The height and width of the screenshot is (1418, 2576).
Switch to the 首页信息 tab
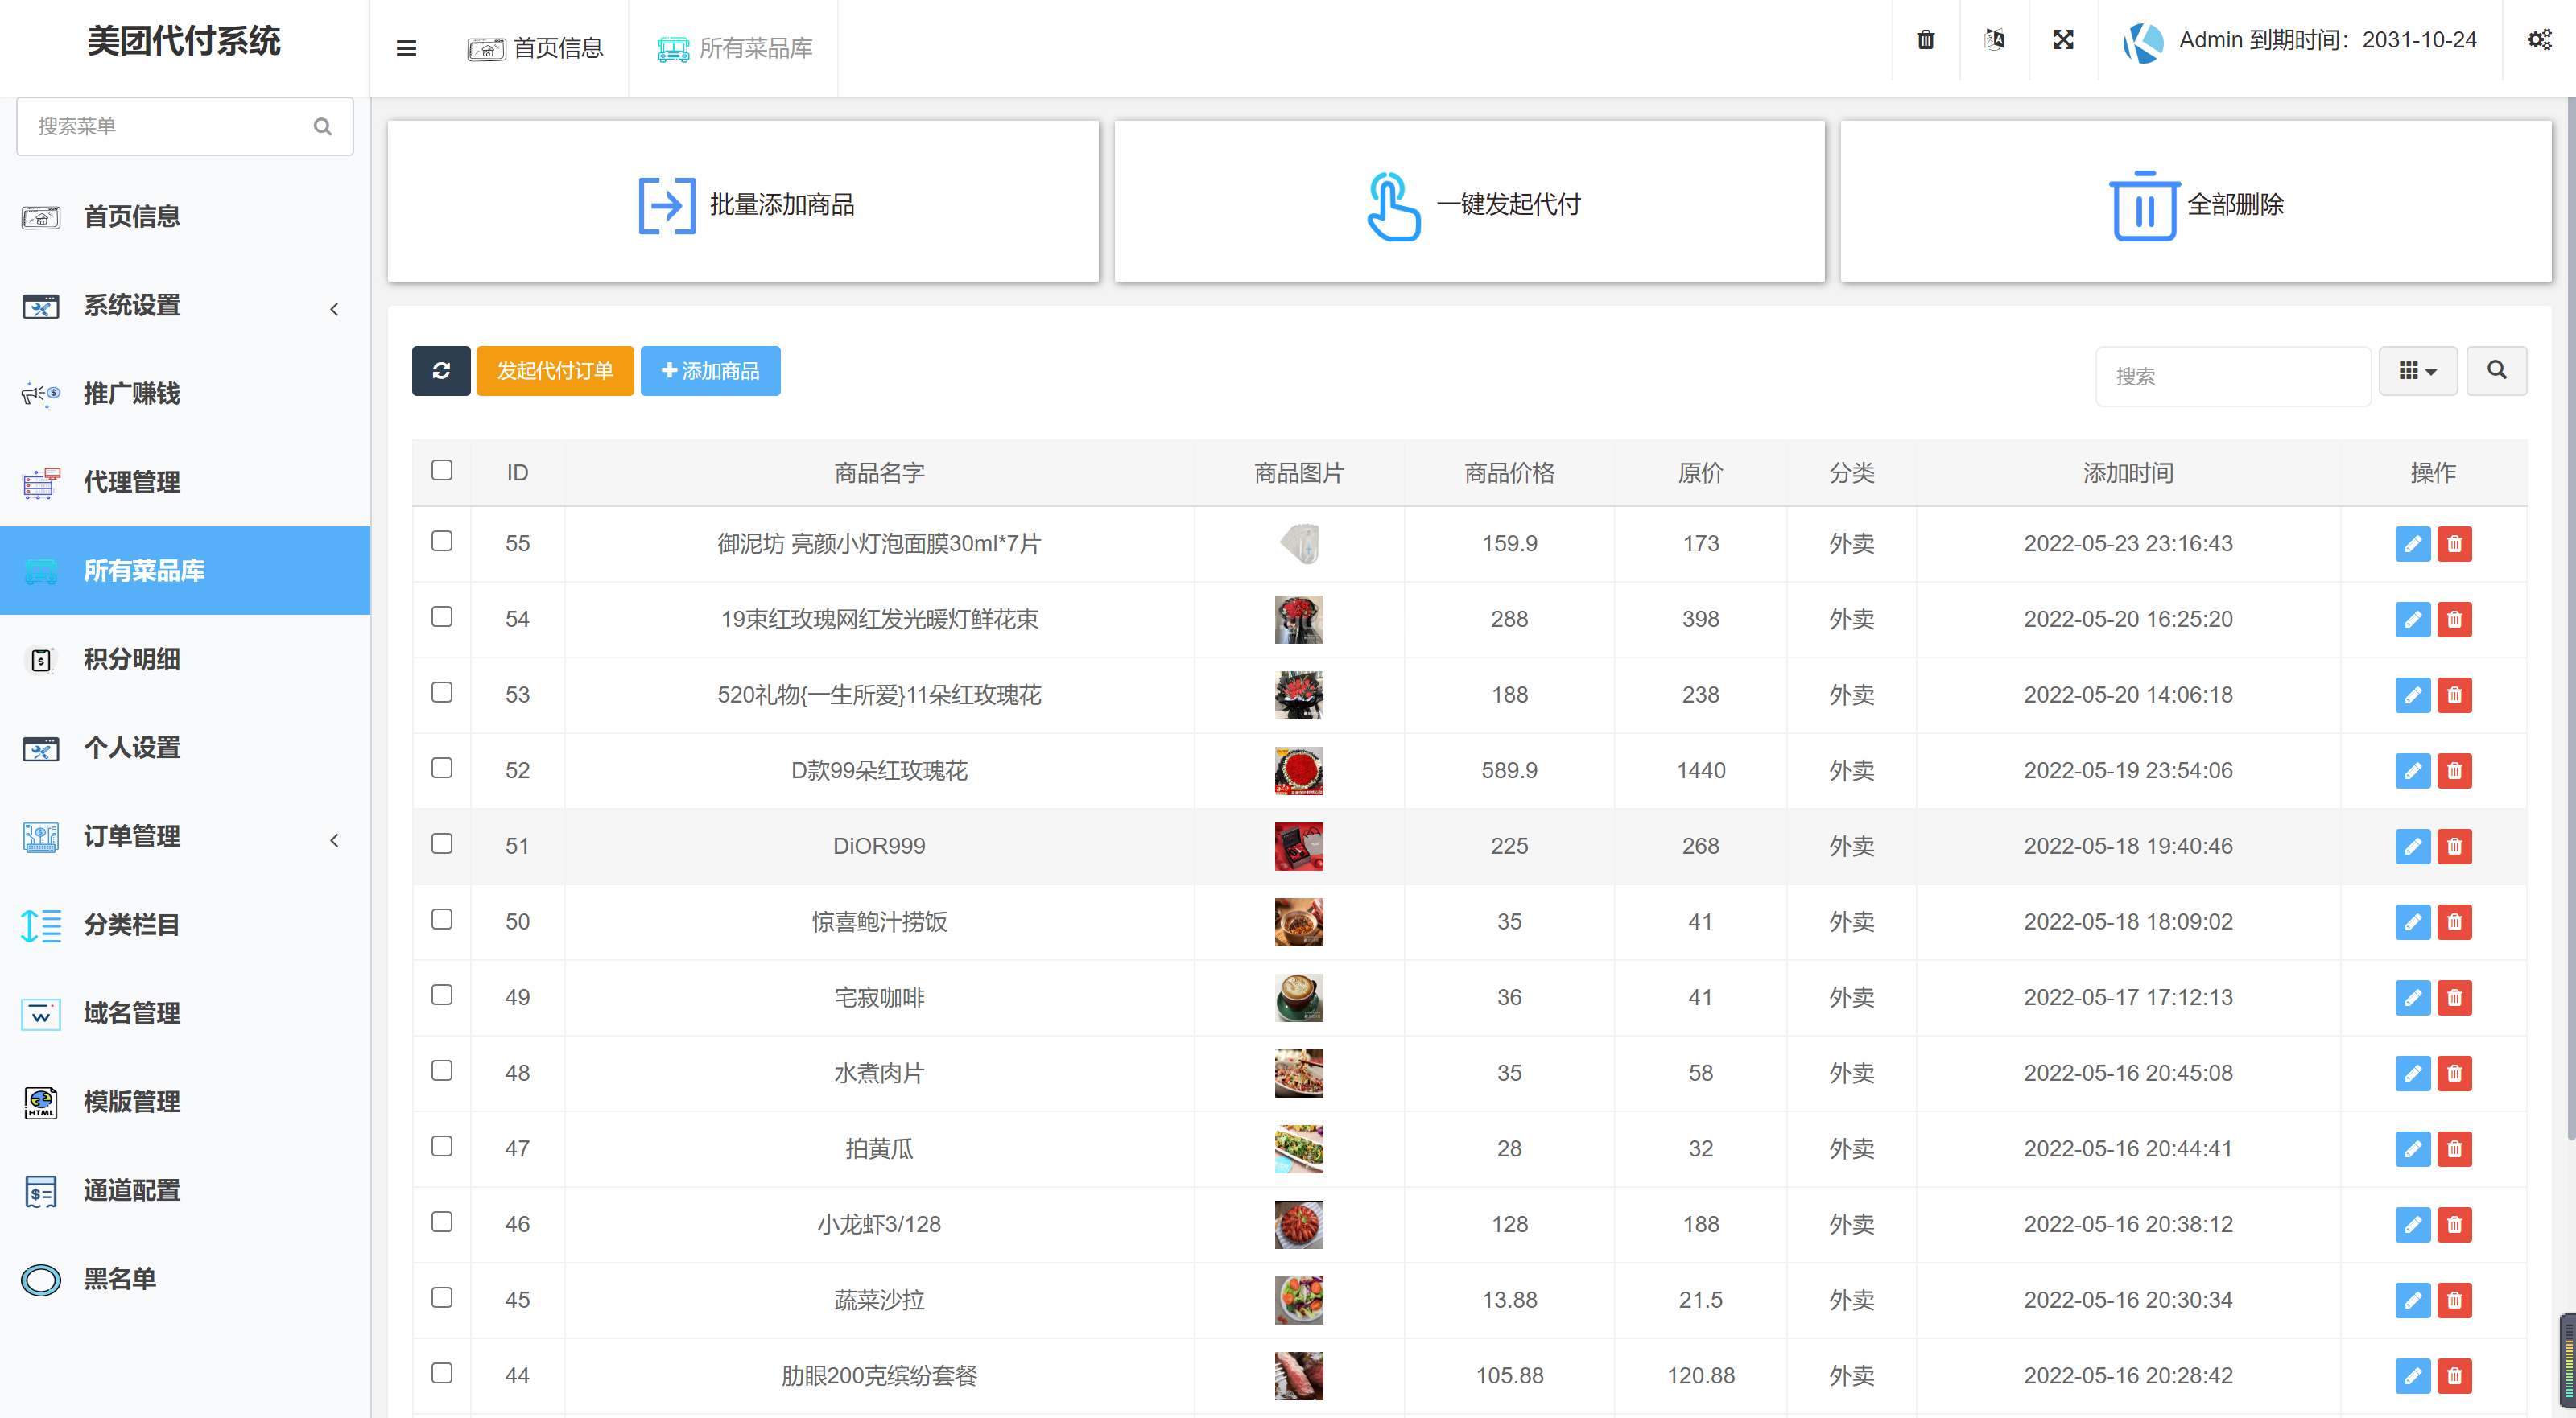537,47
